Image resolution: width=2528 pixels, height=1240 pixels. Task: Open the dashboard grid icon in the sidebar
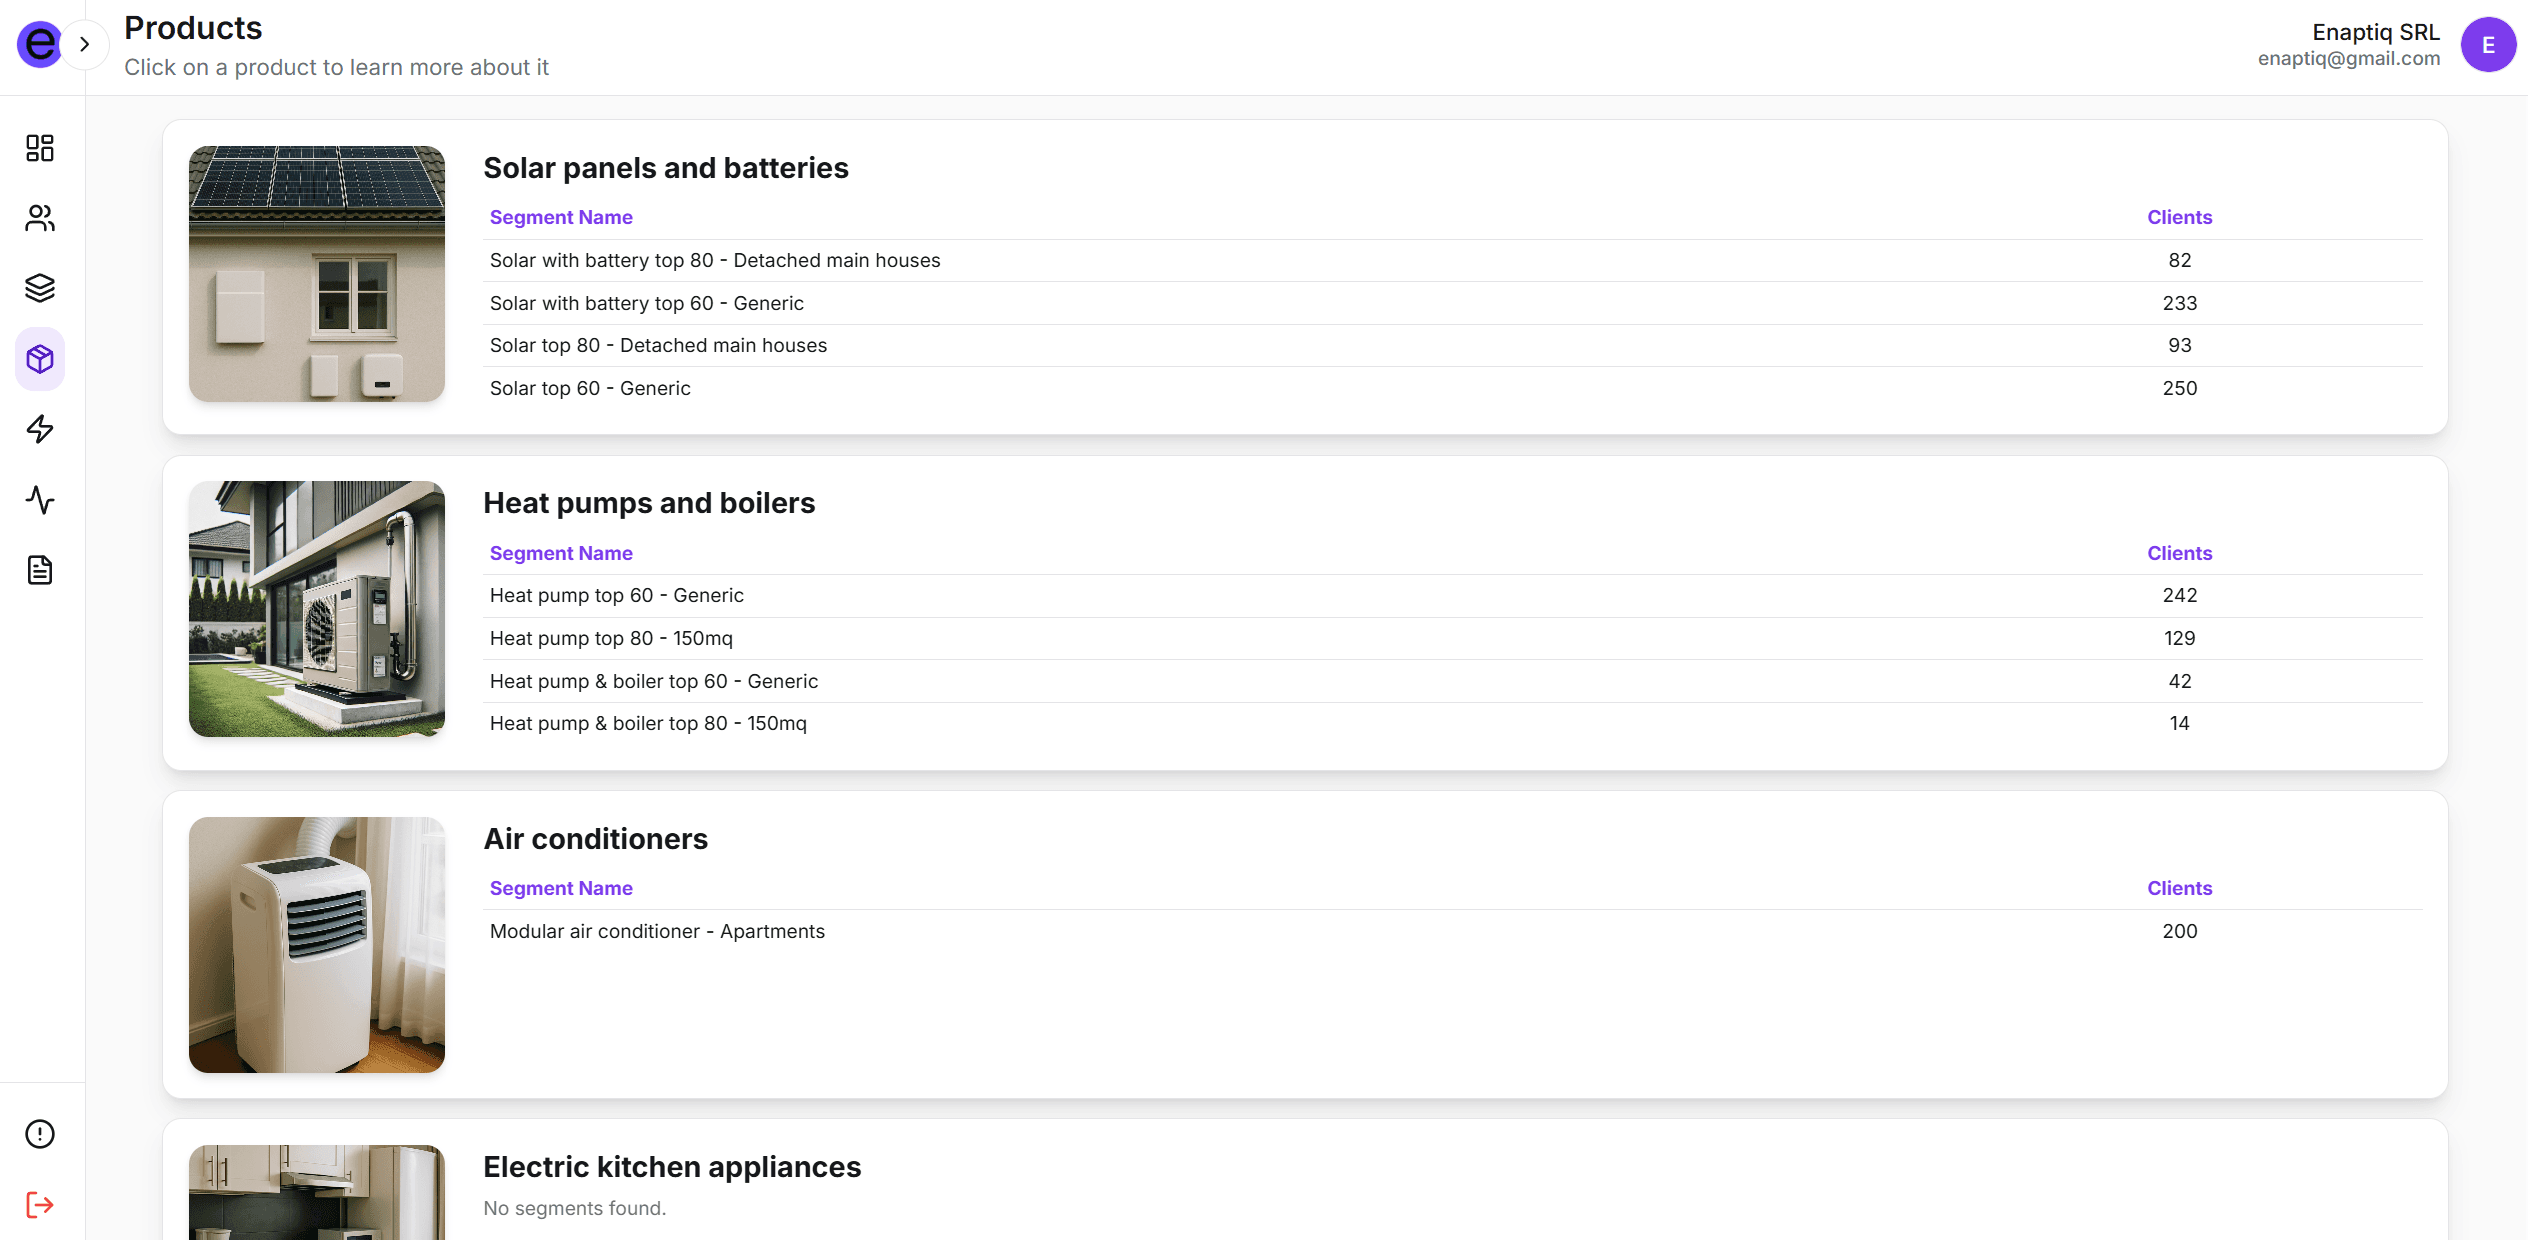(x=39, y=147)
